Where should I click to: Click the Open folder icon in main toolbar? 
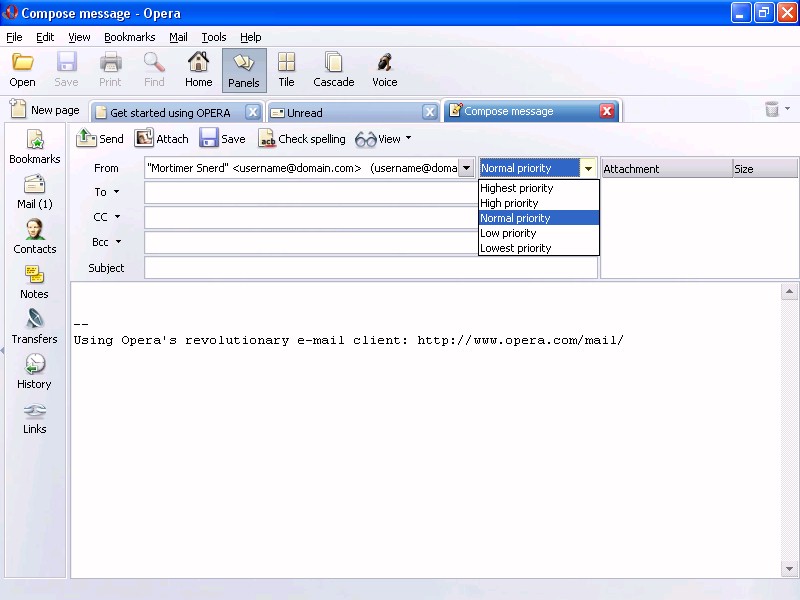[22, 63]
